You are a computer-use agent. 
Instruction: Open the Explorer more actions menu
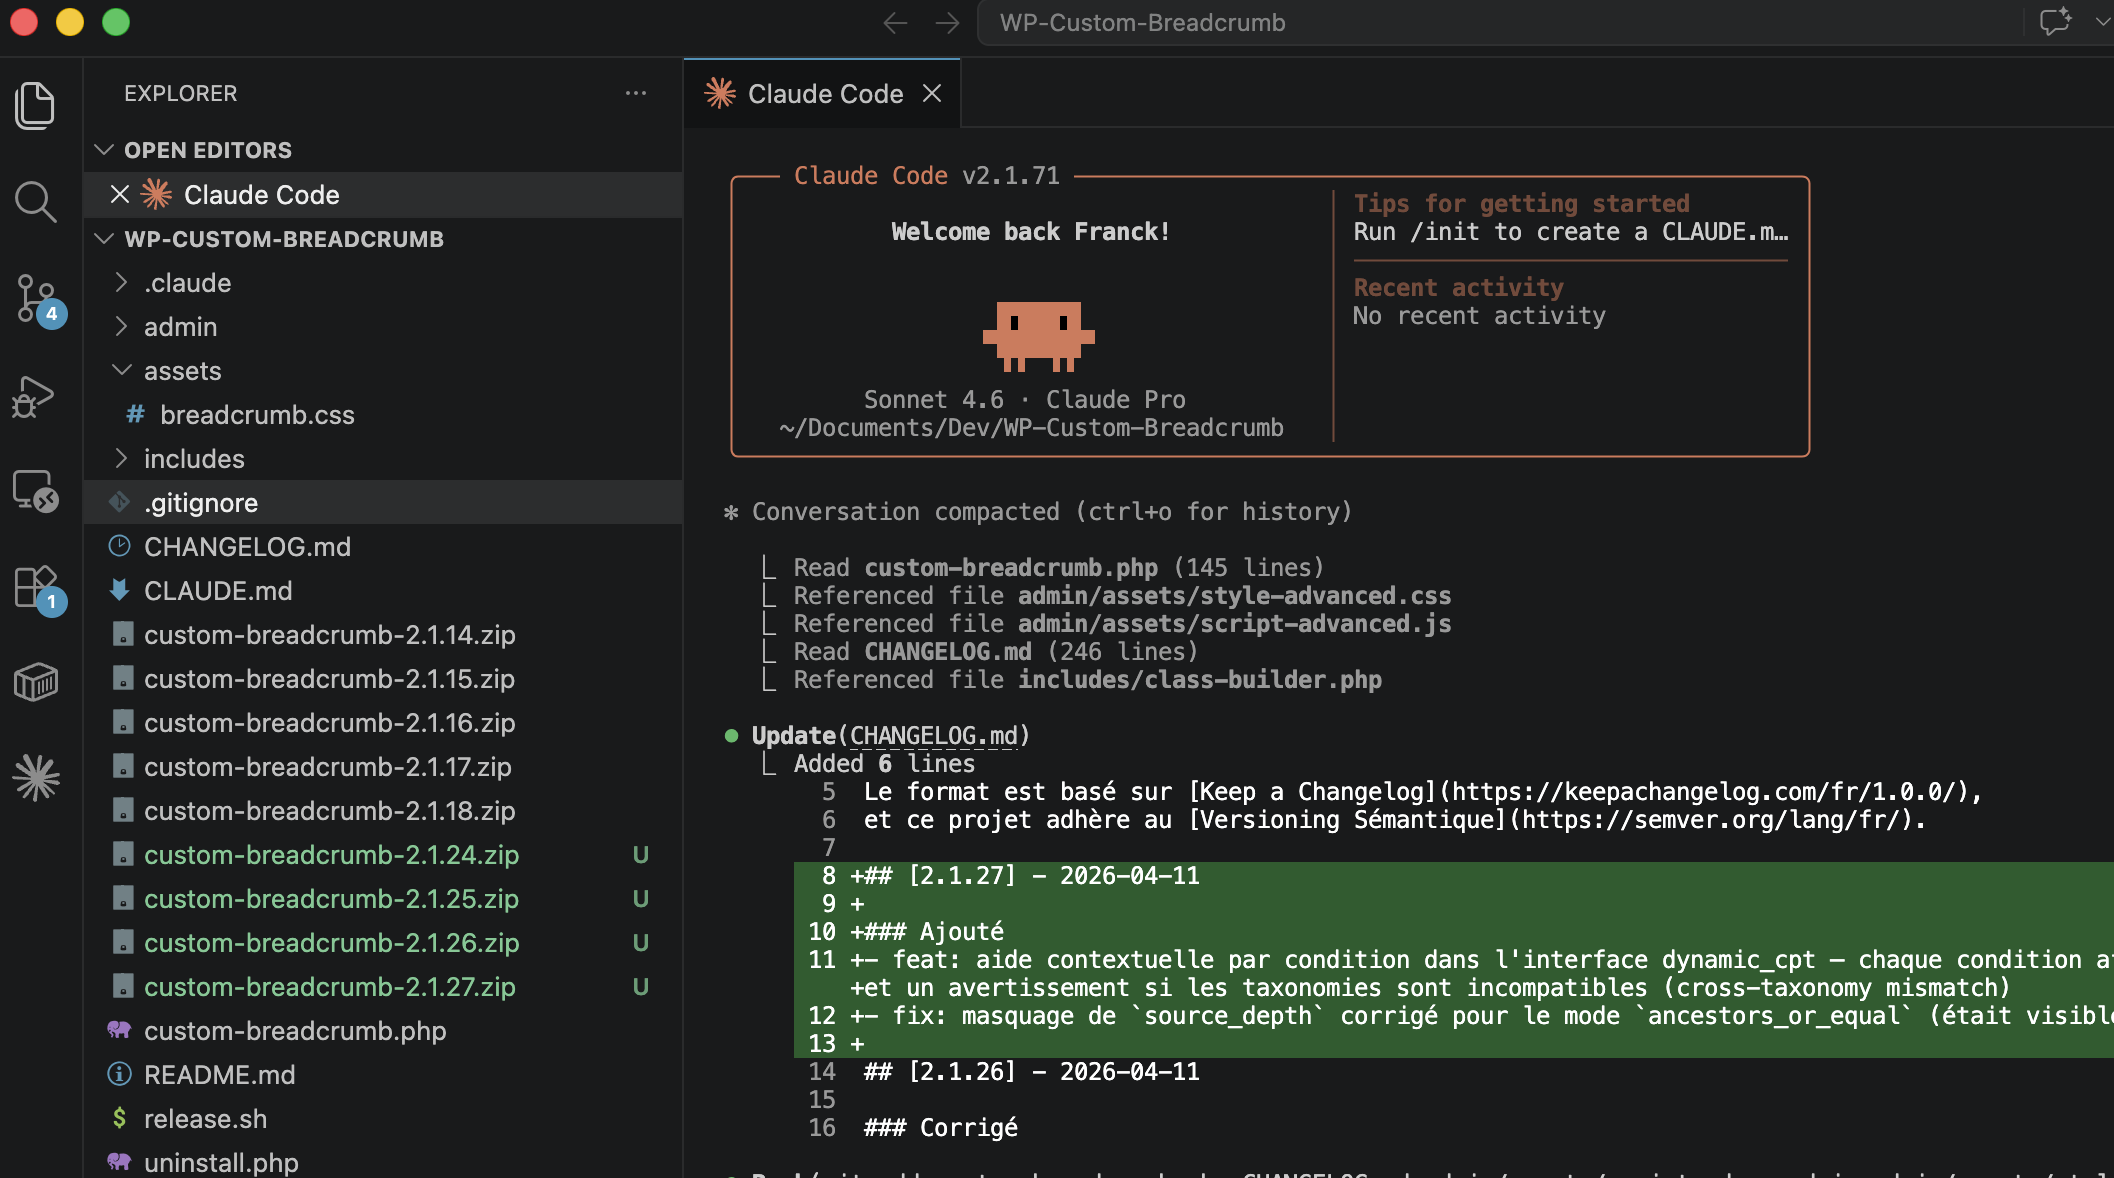[x=636, y=93]
